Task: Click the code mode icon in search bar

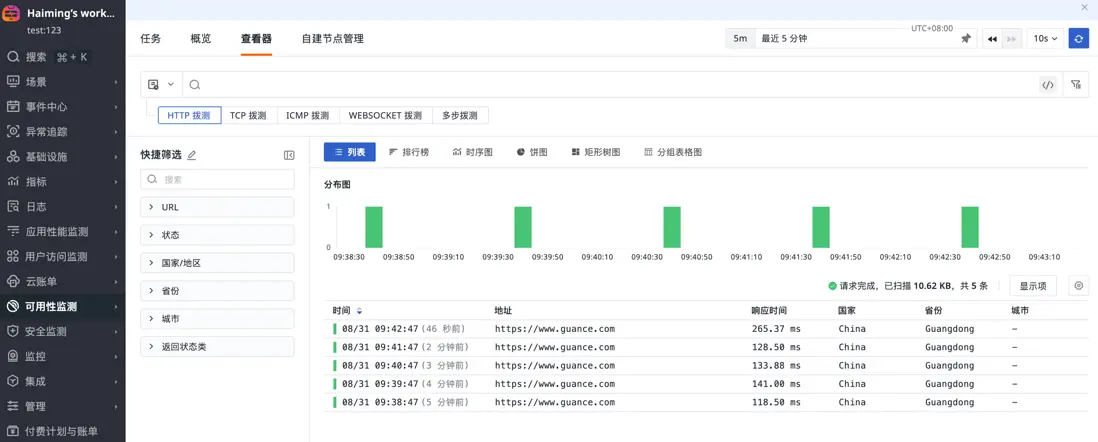Action: click(1047, 85)
